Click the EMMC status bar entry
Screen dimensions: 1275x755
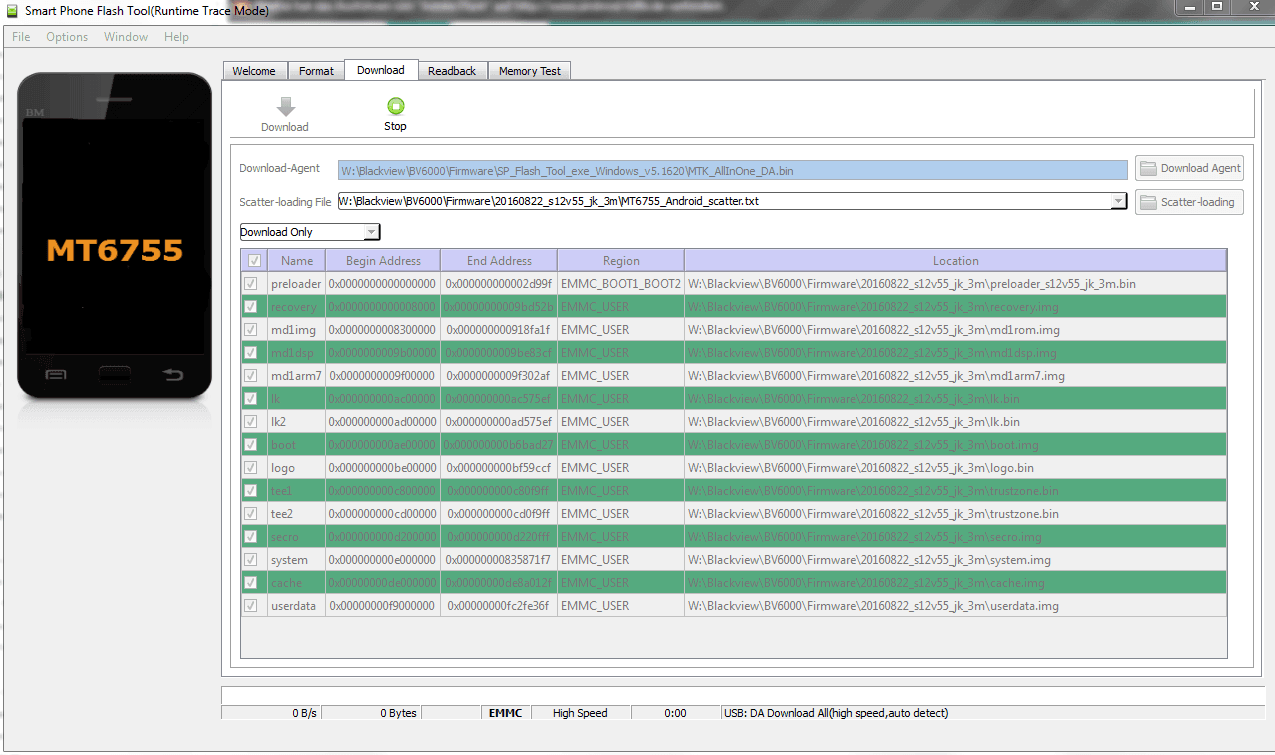click(505, 713)
